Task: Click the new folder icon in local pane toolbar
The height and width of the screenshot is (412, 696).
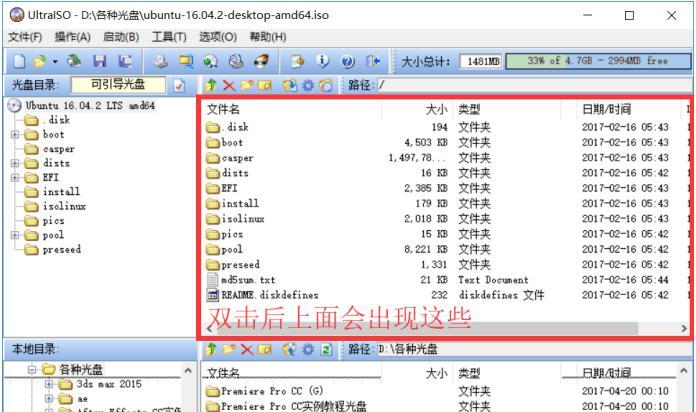Action: tap(229, 349)
